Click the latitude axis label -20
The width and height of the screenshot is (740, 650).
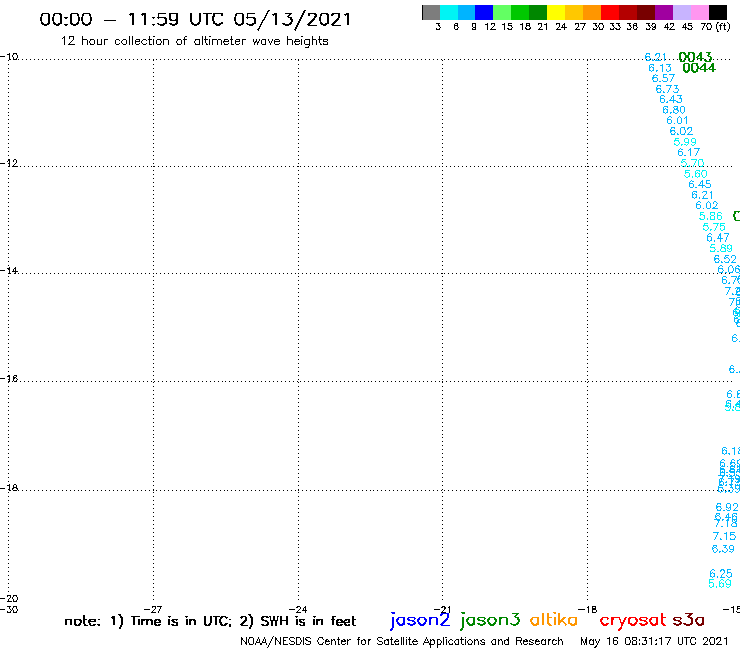coord(9,599)
